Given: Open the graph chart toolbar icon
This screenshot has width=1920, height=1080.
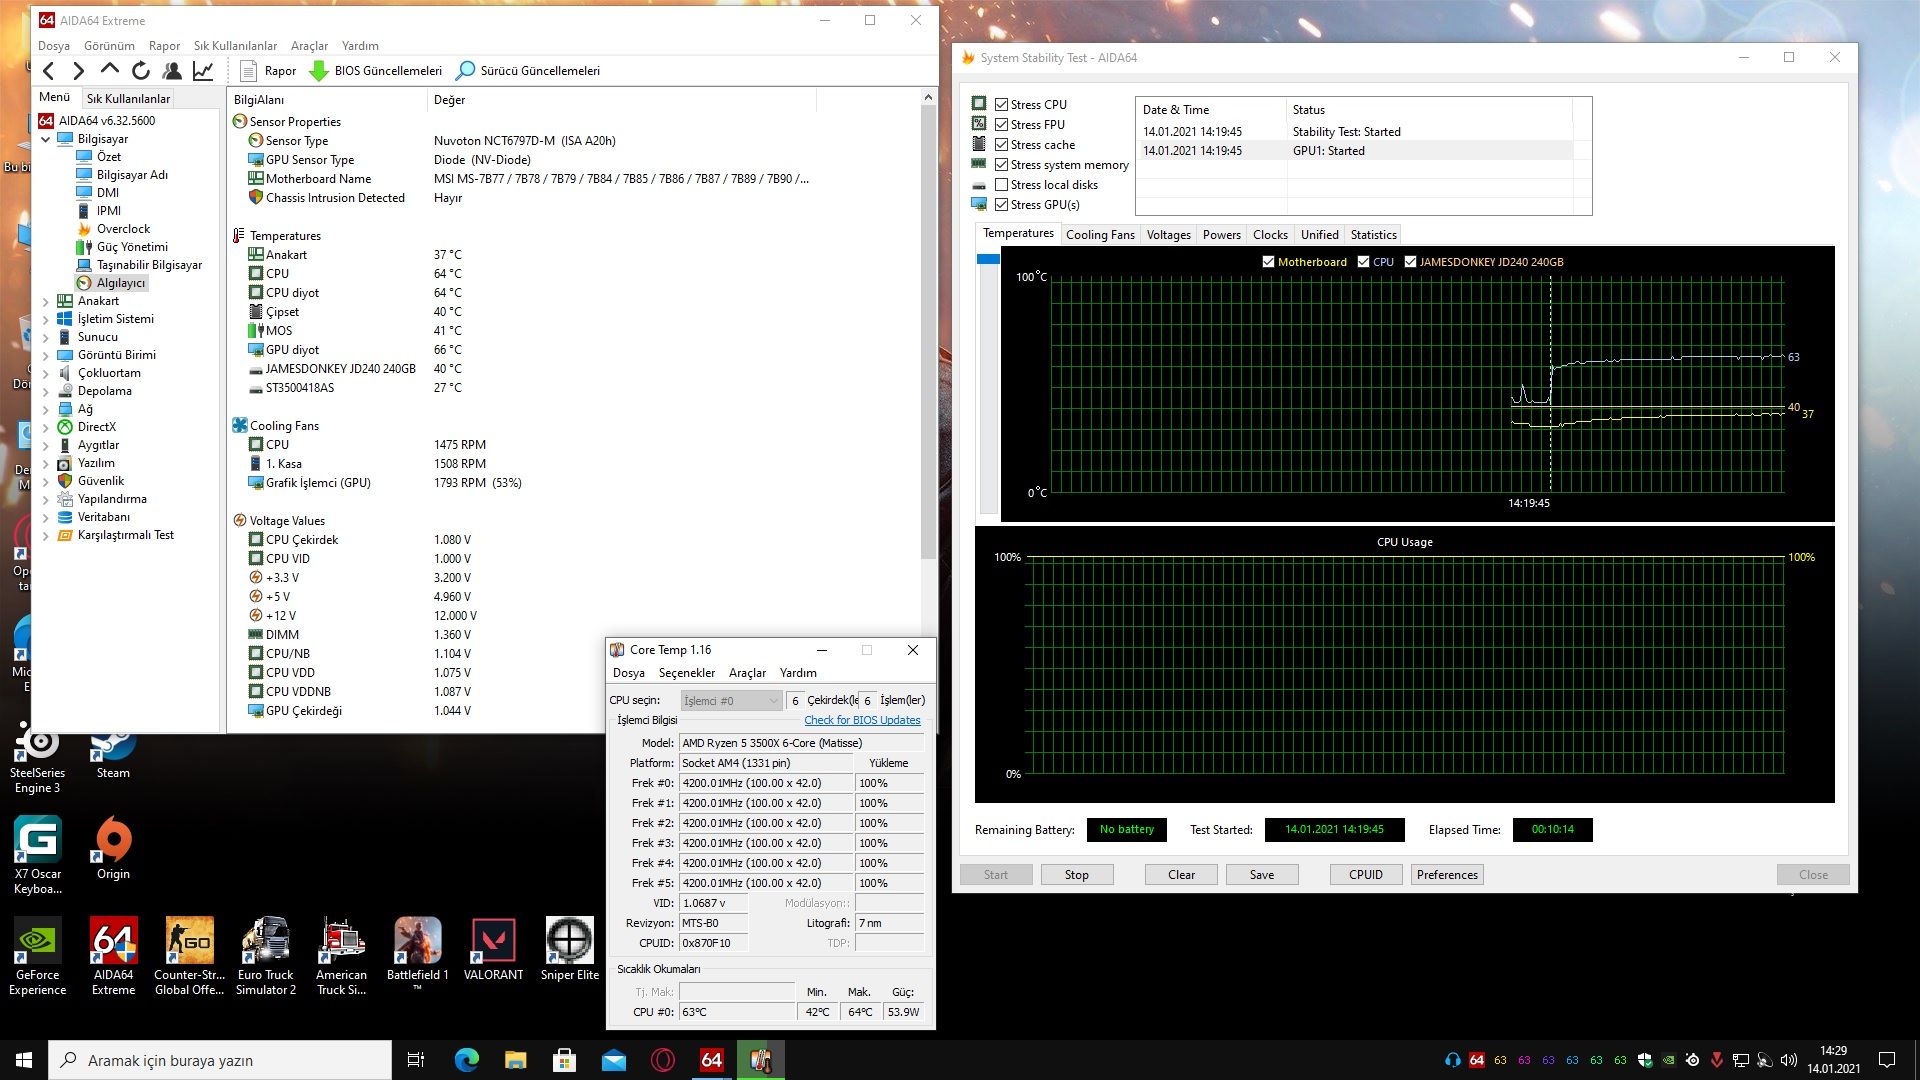Looking at the screenshot, I should tap(203, 71).
